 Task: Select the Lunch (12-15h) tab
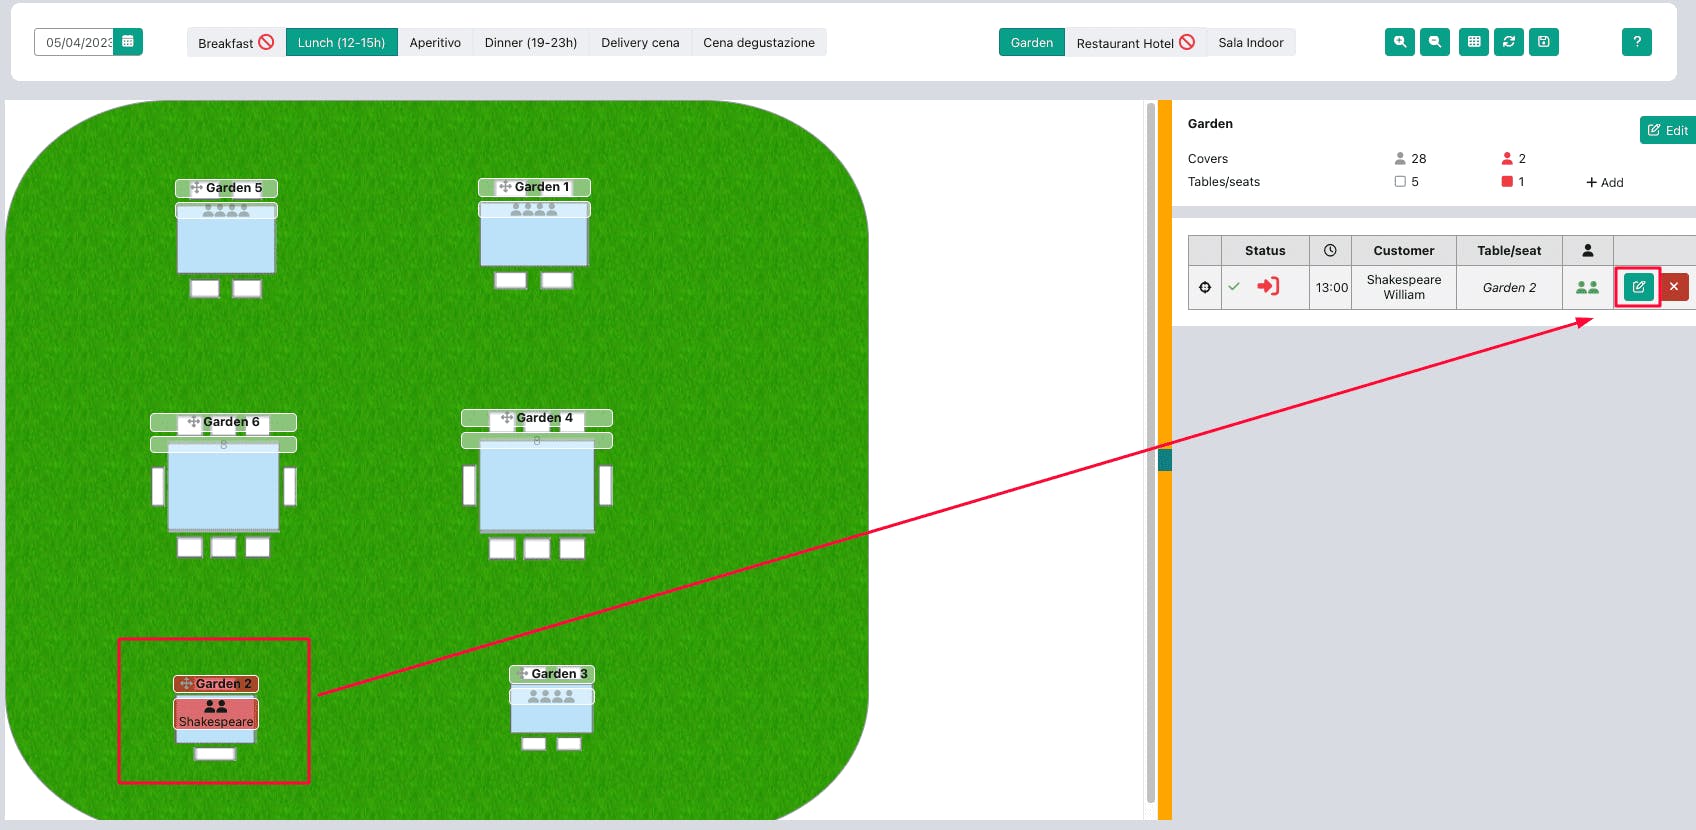tap(341, 42)
